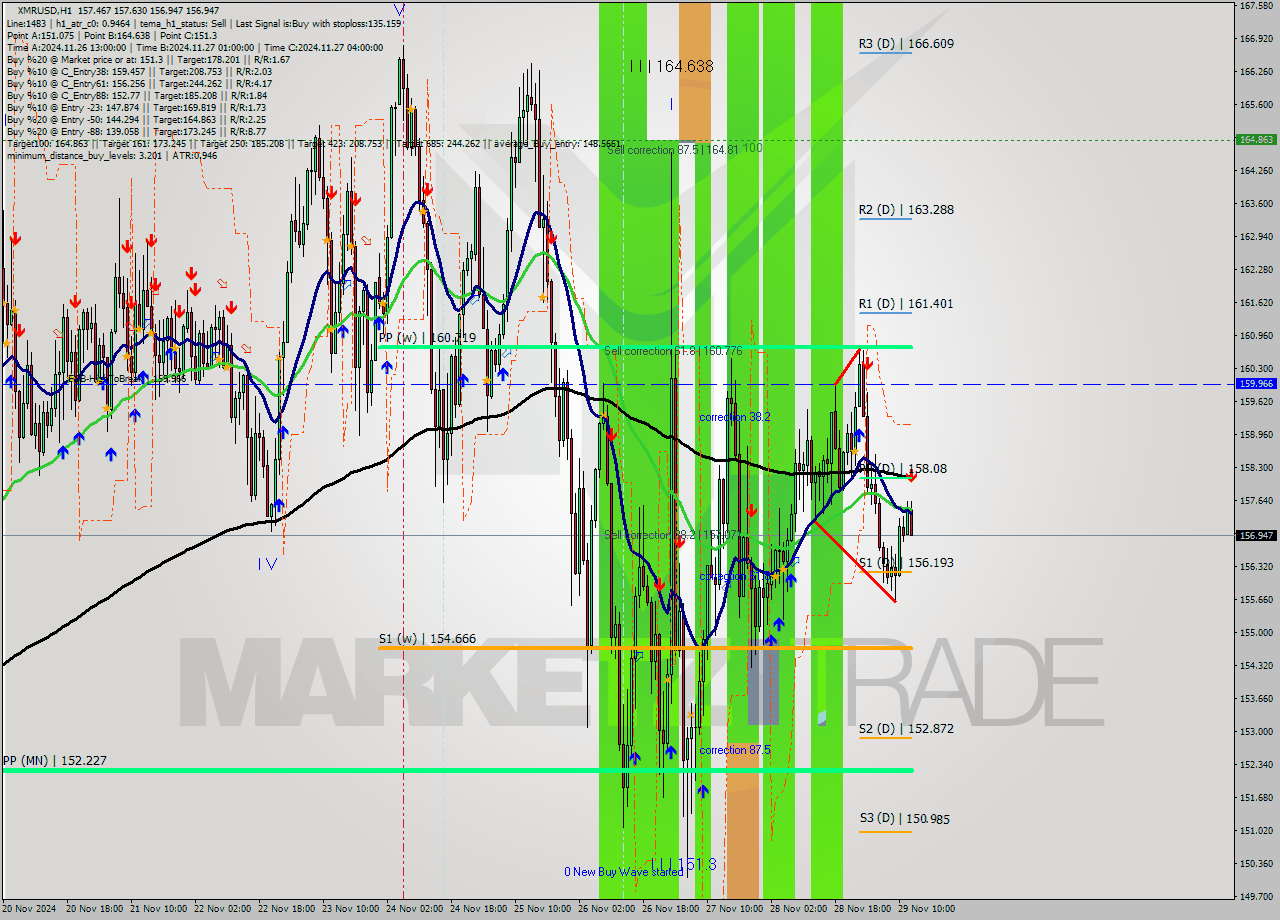The image size is (1280, 920).
Task: Click the 29 Nov 10:00 time axis label
Action: 926,909
